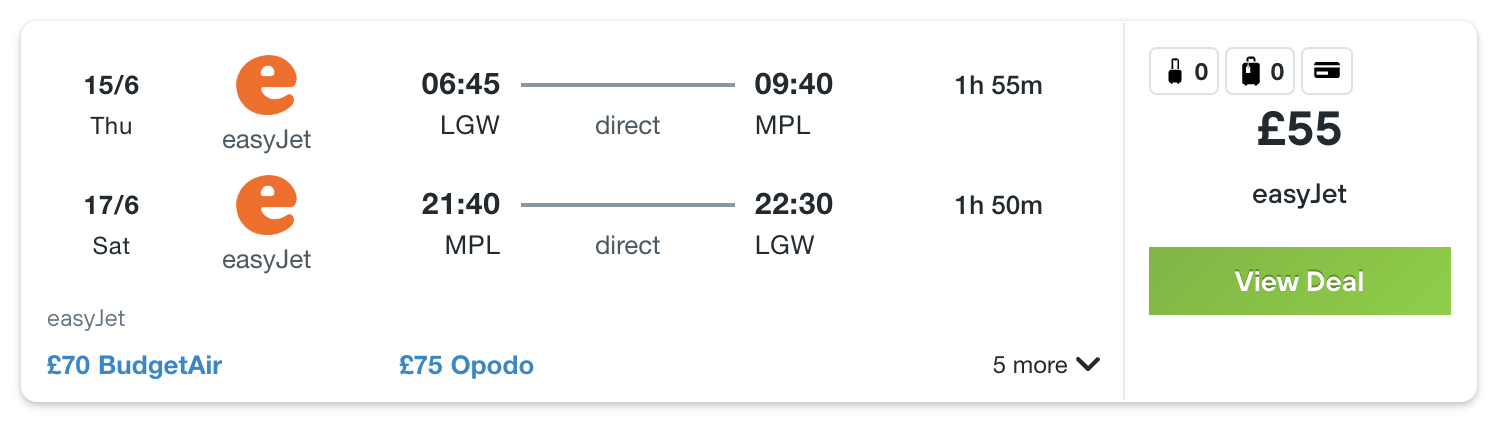Select the outbound 06:45 departure time

pyautogui.click(x=461, y=85)
